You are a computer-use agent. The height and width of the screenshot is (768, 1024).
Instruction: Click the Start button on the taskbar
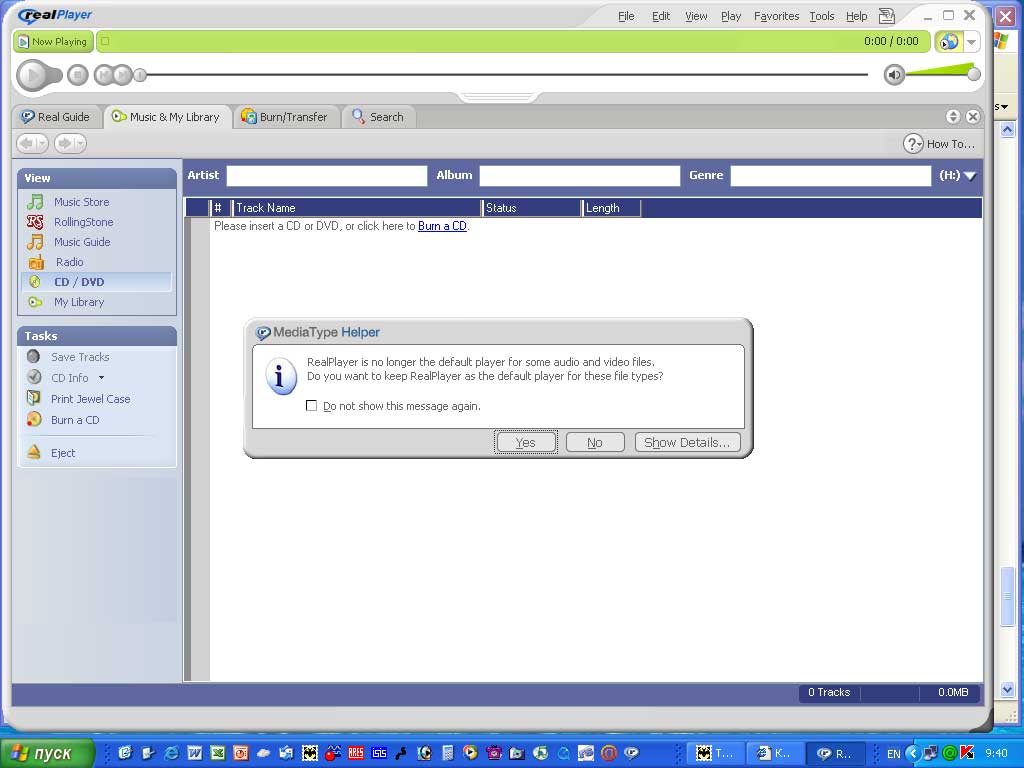pyautogui.click(x=47, y=753)
